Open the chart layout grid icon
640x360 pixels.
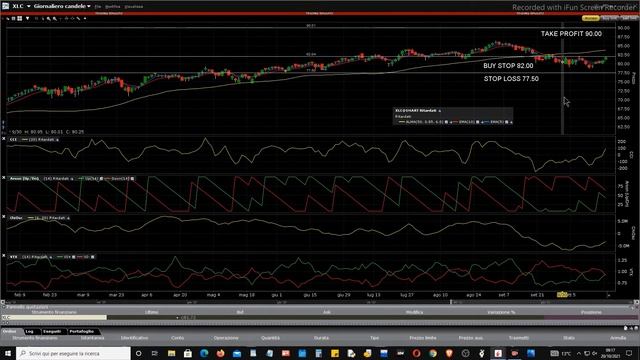click(13, 18)
